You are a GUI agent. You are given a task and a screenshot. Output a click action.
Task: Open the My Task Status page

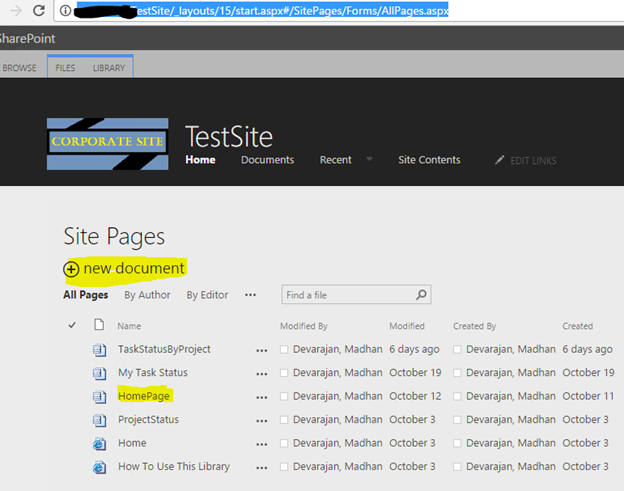[153, 372]
